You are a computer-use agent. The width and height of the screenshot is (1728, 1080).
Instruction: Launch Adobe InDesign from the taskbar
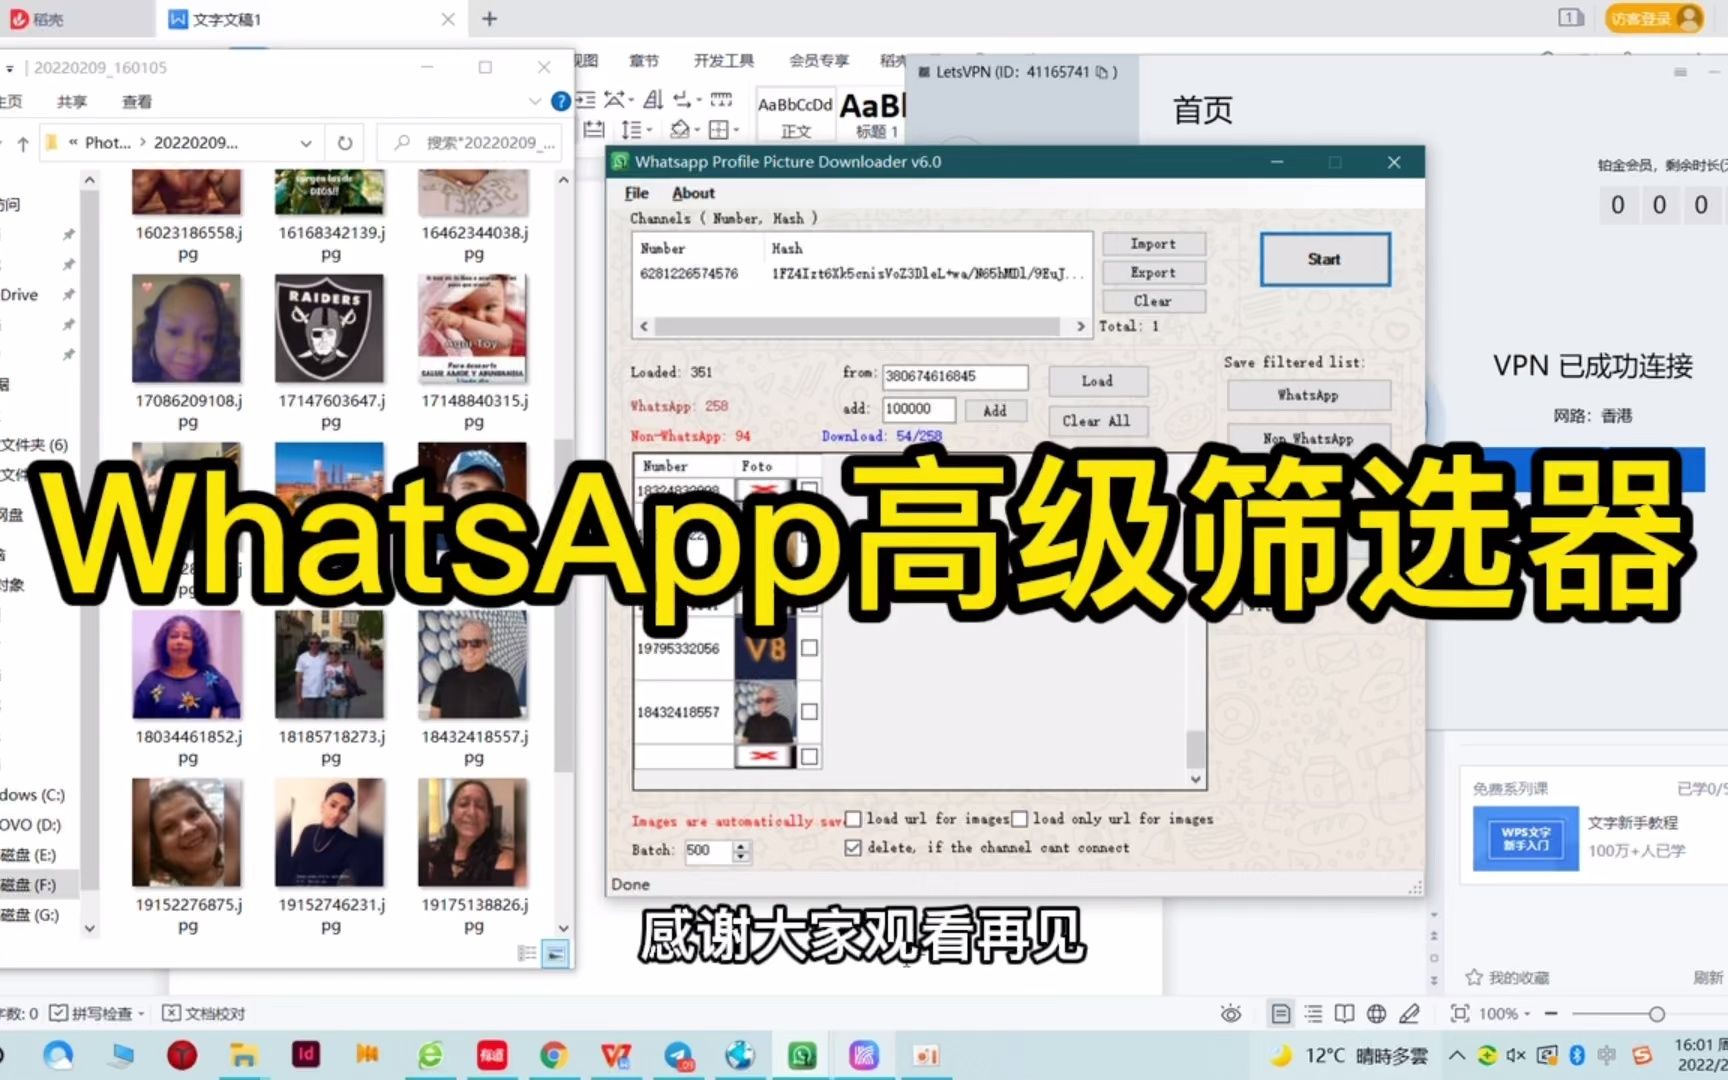[x=305, y=1054]
